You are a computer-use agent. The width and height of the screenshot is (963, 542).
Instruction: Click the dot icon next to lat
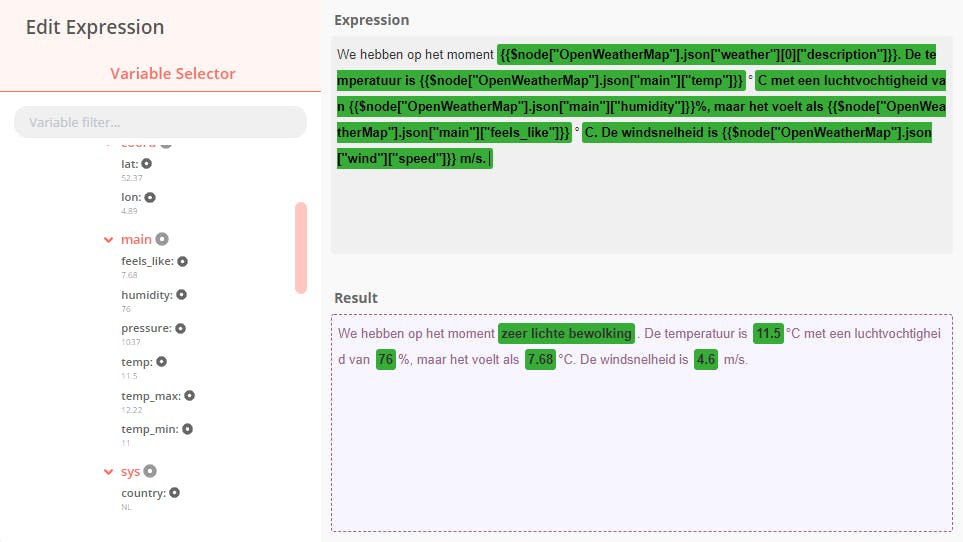tap(146, 163)
